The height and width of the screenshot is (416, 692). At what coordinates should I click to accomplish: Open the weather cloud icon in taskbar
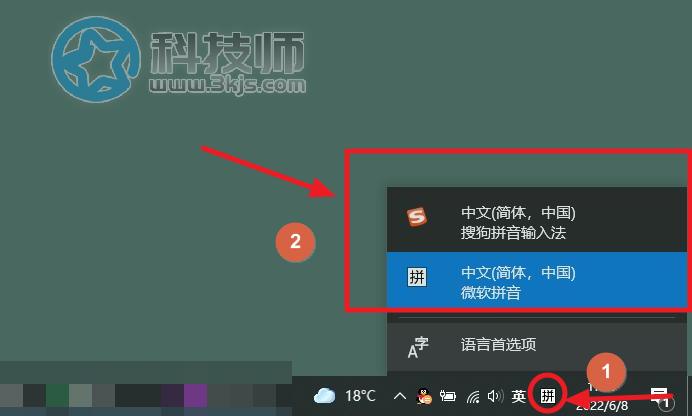click(324, 396)
